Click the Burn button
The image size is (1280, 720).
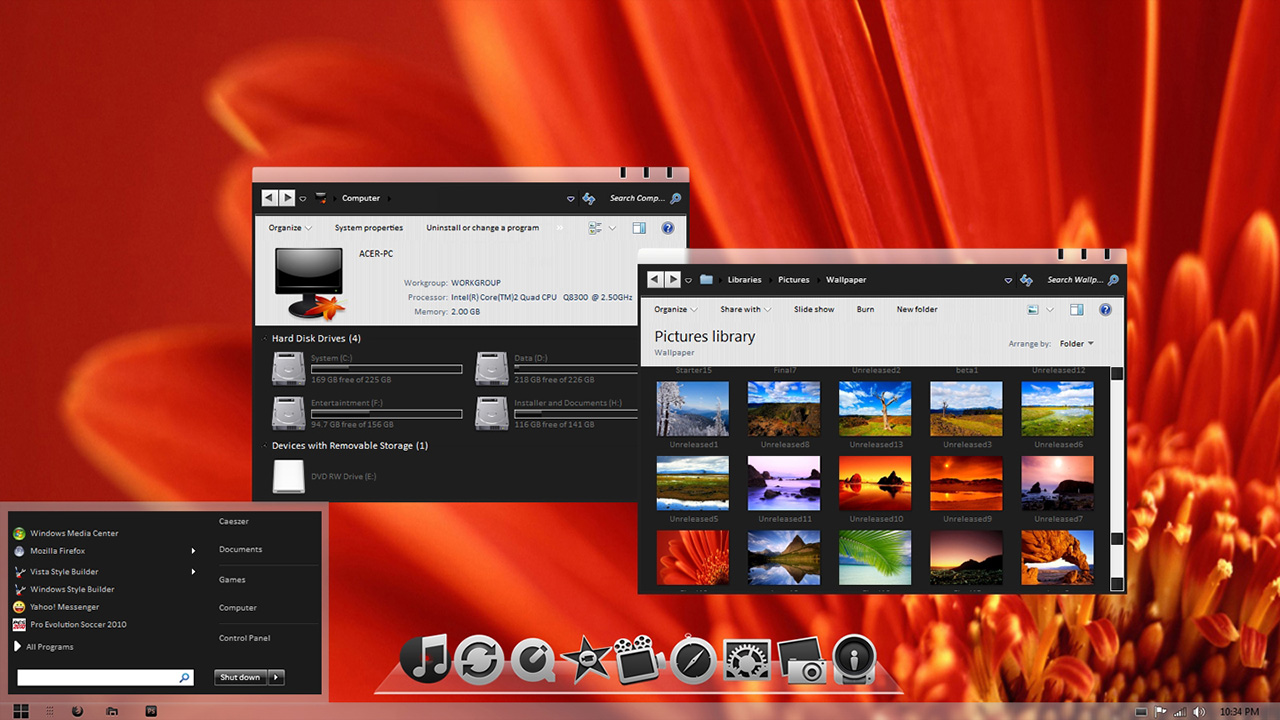coord(866,310)
